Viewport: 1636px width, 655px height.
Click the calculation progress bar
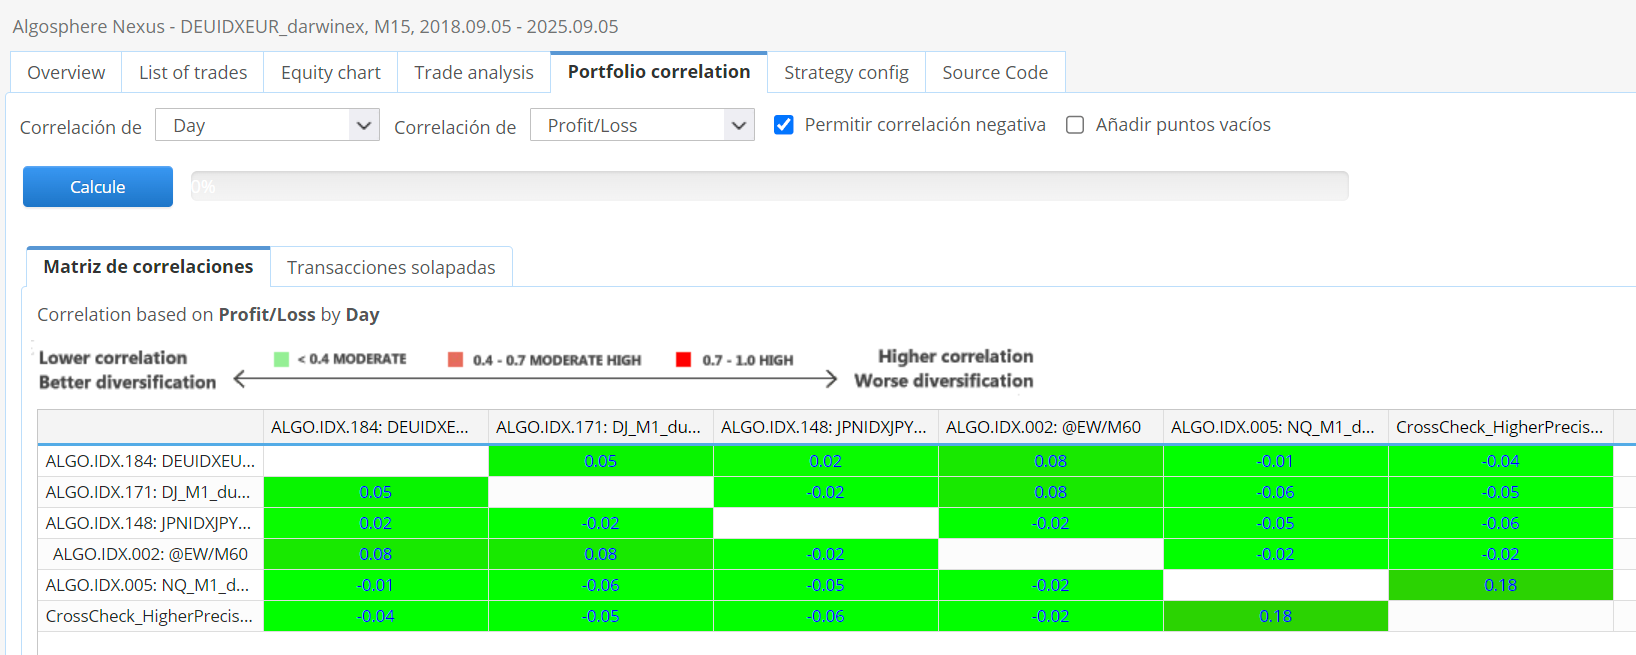(769, 186)
